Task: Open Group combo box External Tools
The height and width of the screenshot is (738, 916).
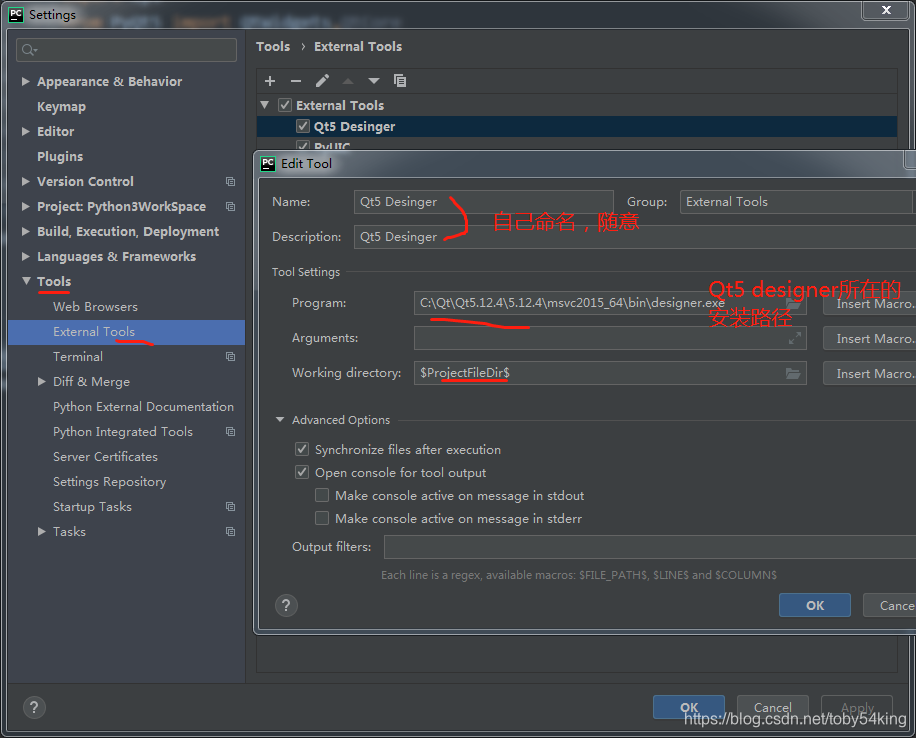Action: [x=797, y=202]
